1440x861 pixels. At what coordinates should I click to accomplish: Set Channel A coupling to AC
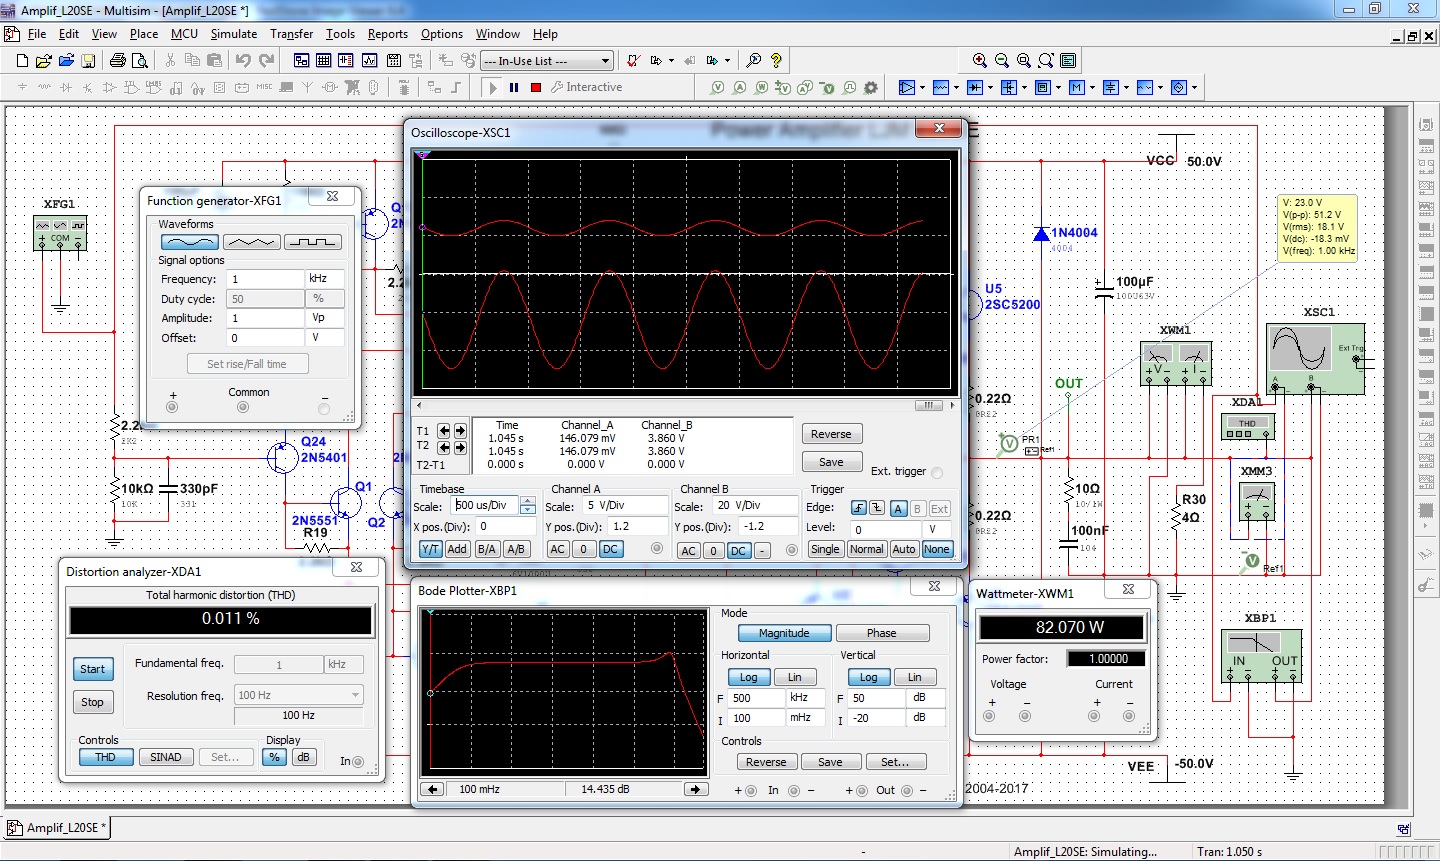558,549
